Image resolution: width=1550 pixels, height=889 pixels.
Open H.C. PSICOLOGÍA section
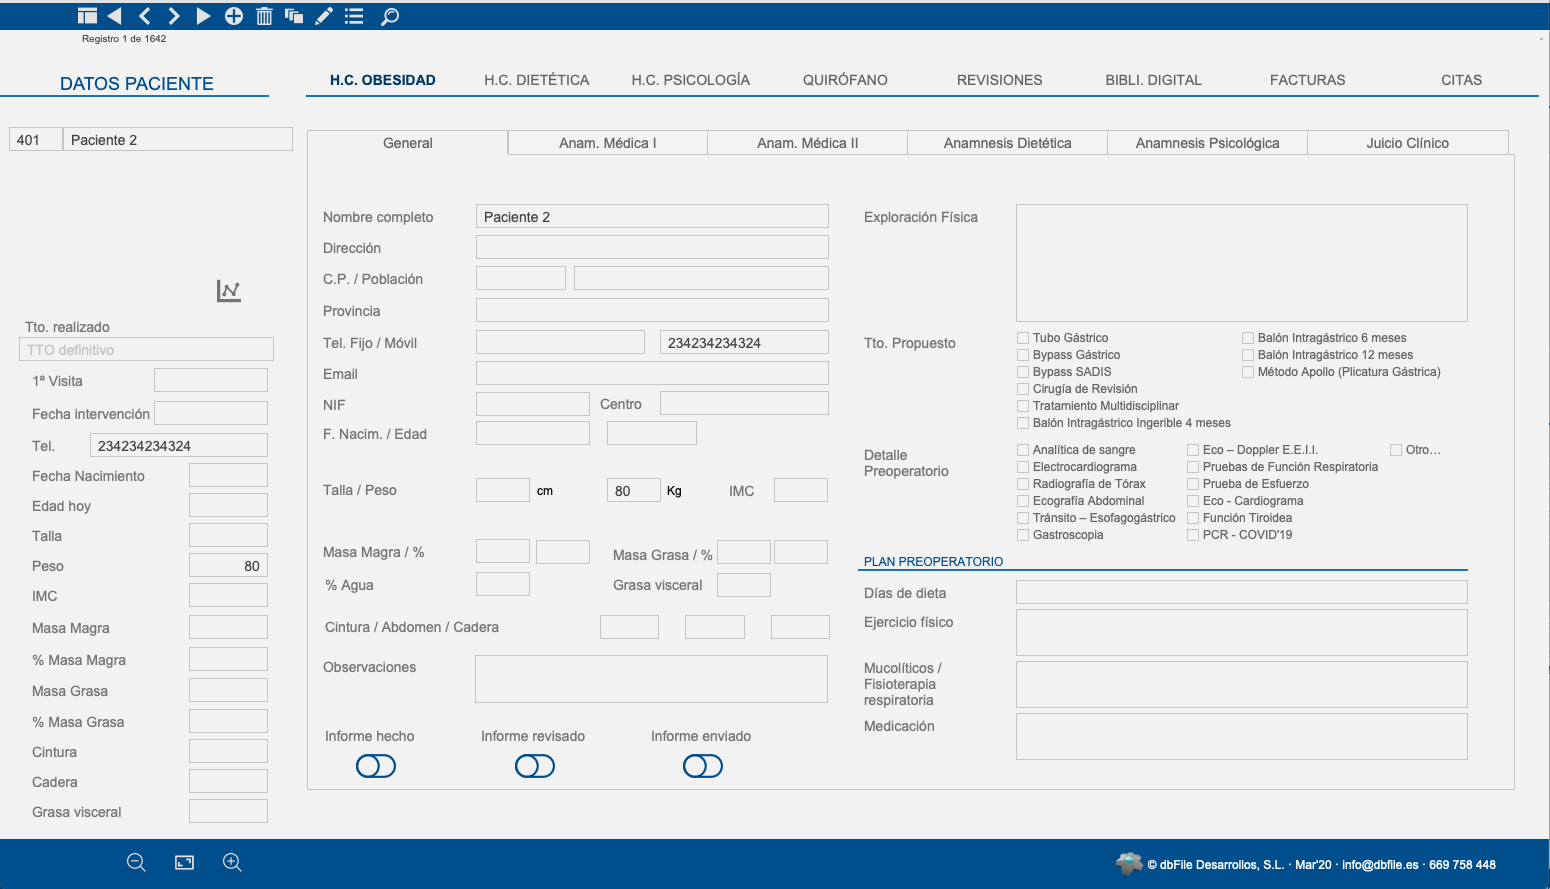point(691,80)
